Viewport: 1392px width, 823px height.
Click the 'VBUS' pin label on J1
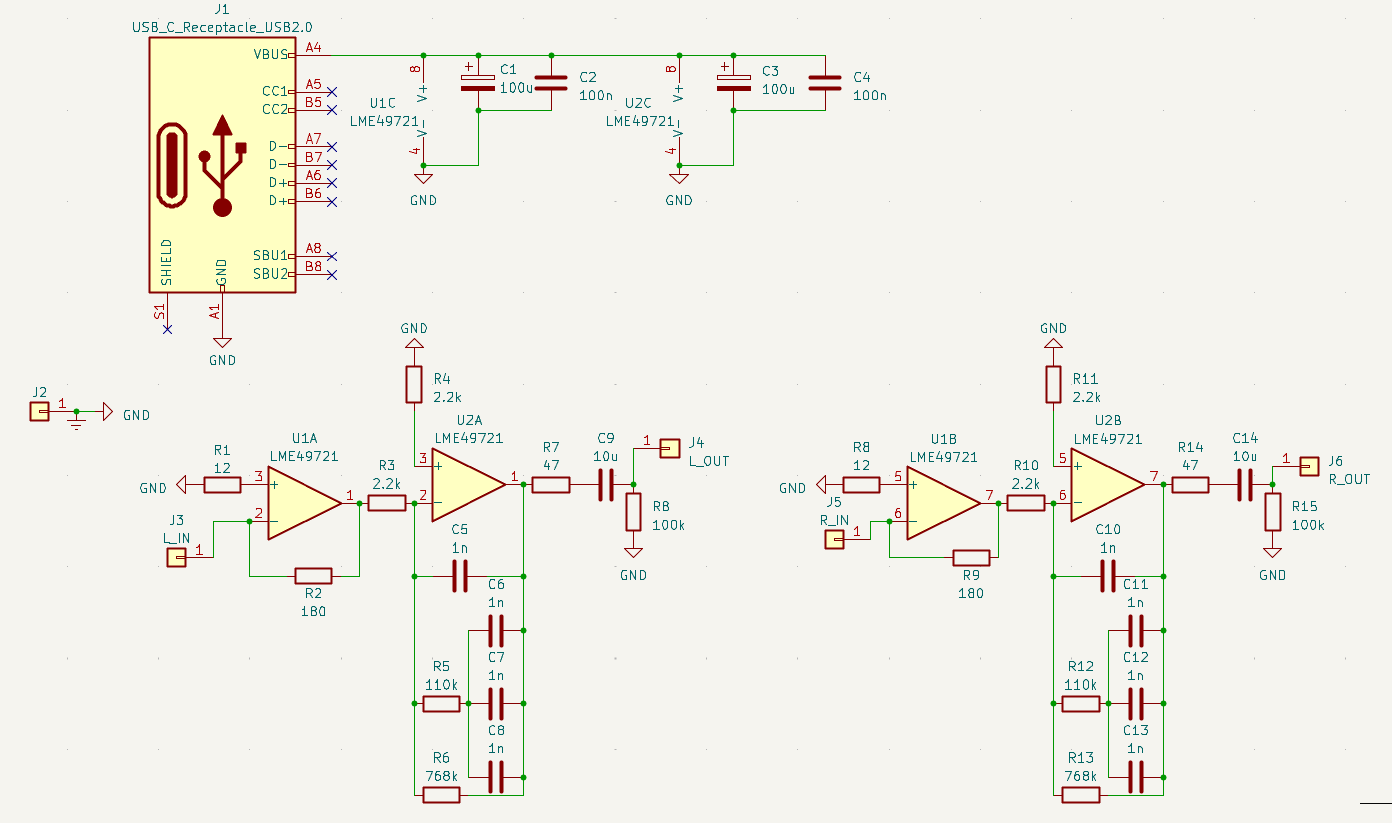[271, 55]
